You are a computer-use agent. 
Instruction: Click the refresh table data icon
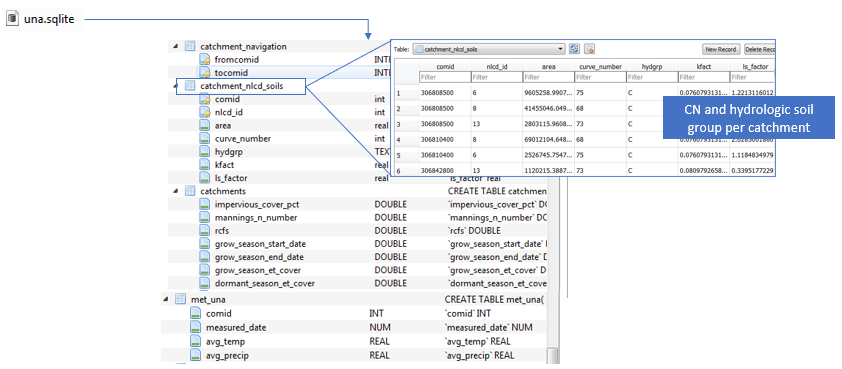click(574, 49)
